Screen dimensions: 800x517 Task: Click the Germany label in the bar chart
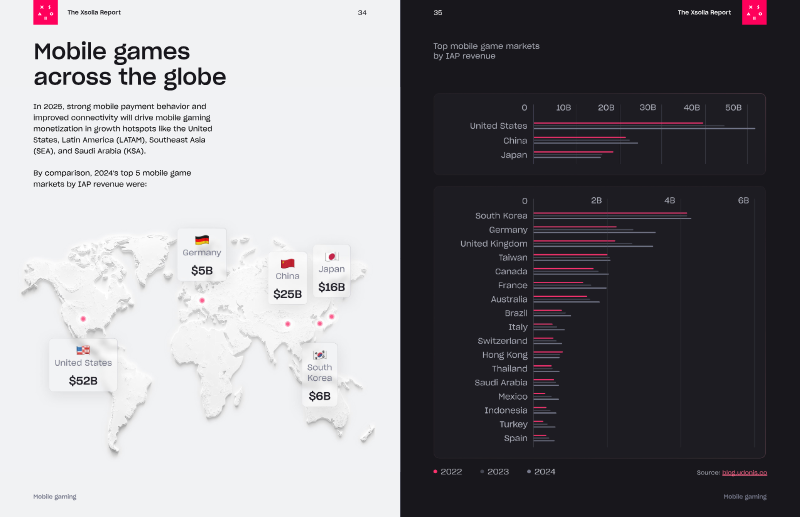508,230
